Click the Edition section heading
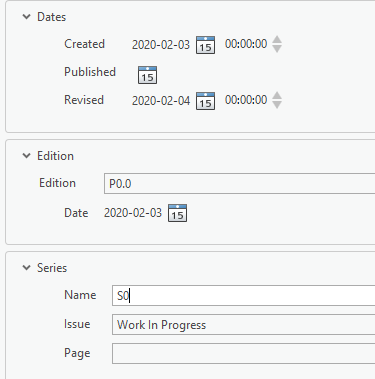Image resolution: width=375 pixels, height=379 pixels. (55, 156)
